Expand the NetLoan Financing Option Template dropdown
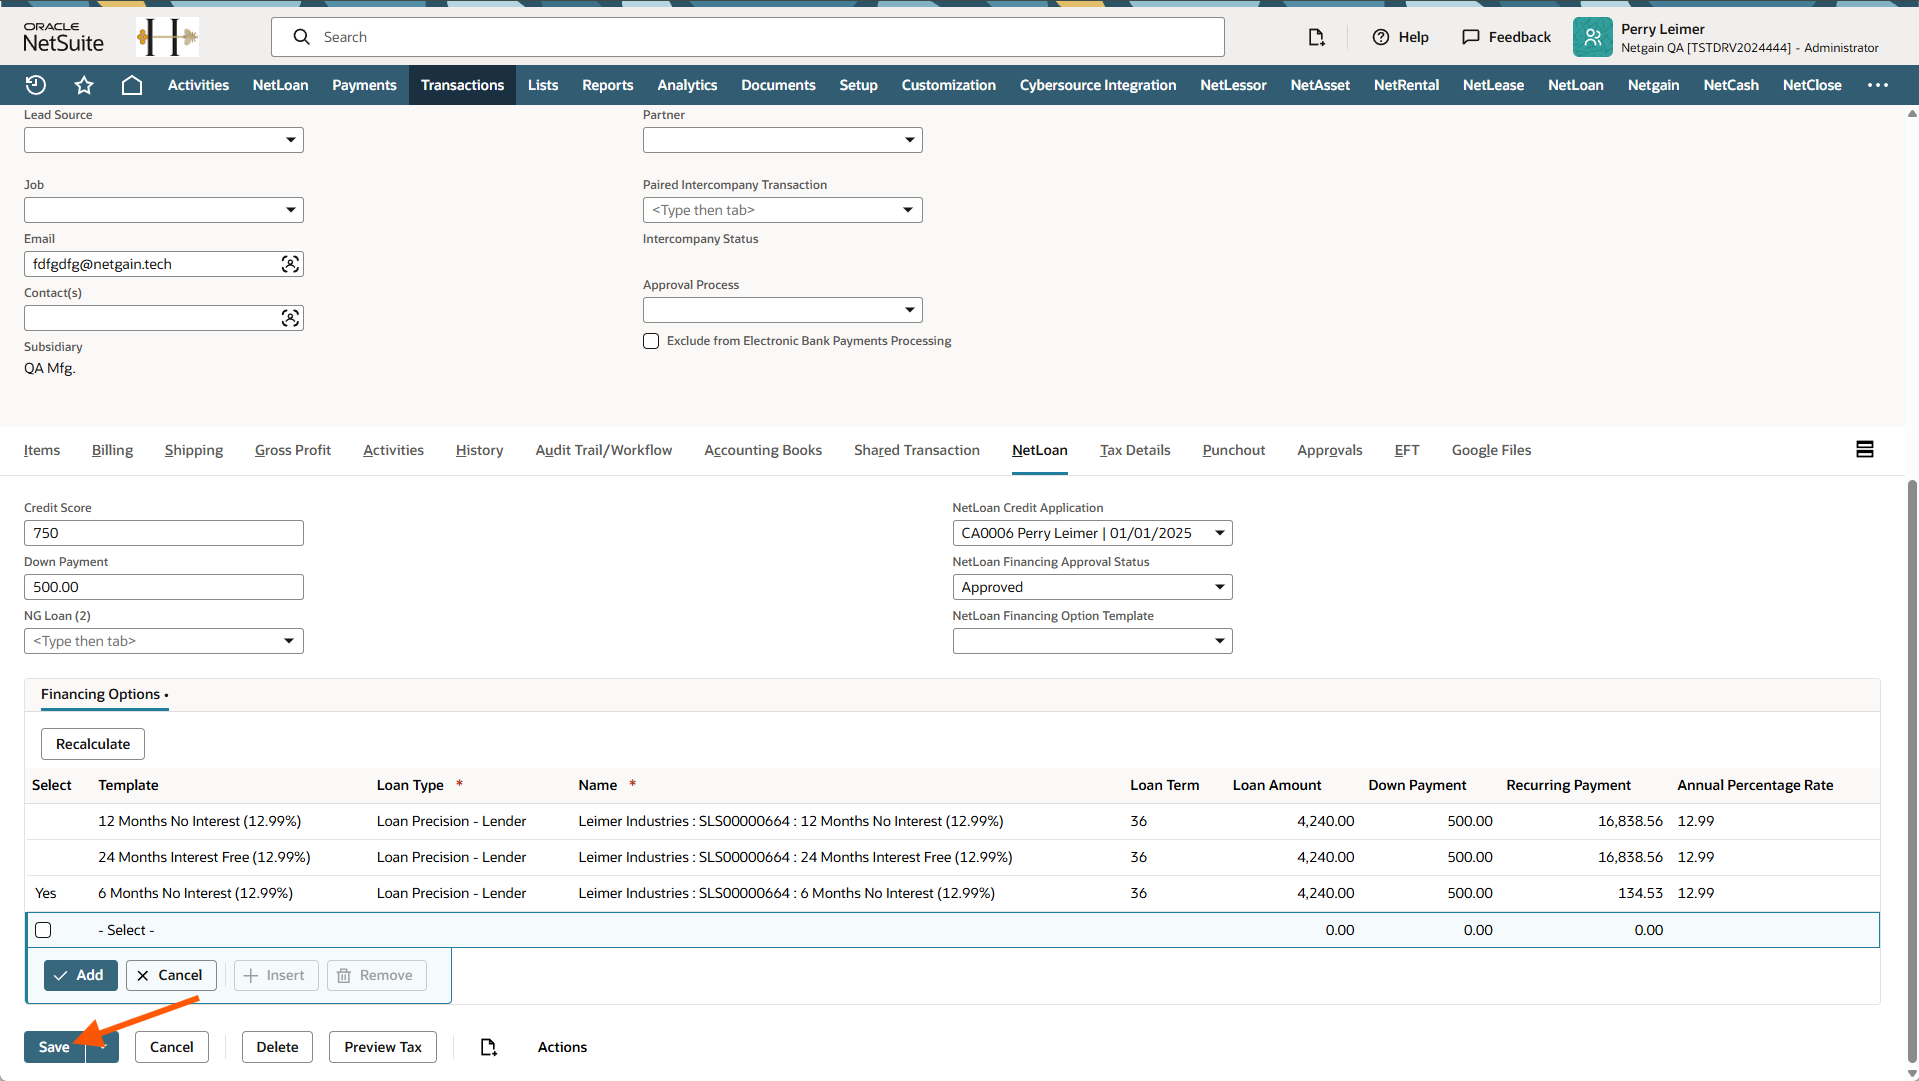1919x1081 pixels. coord(1219,641)
